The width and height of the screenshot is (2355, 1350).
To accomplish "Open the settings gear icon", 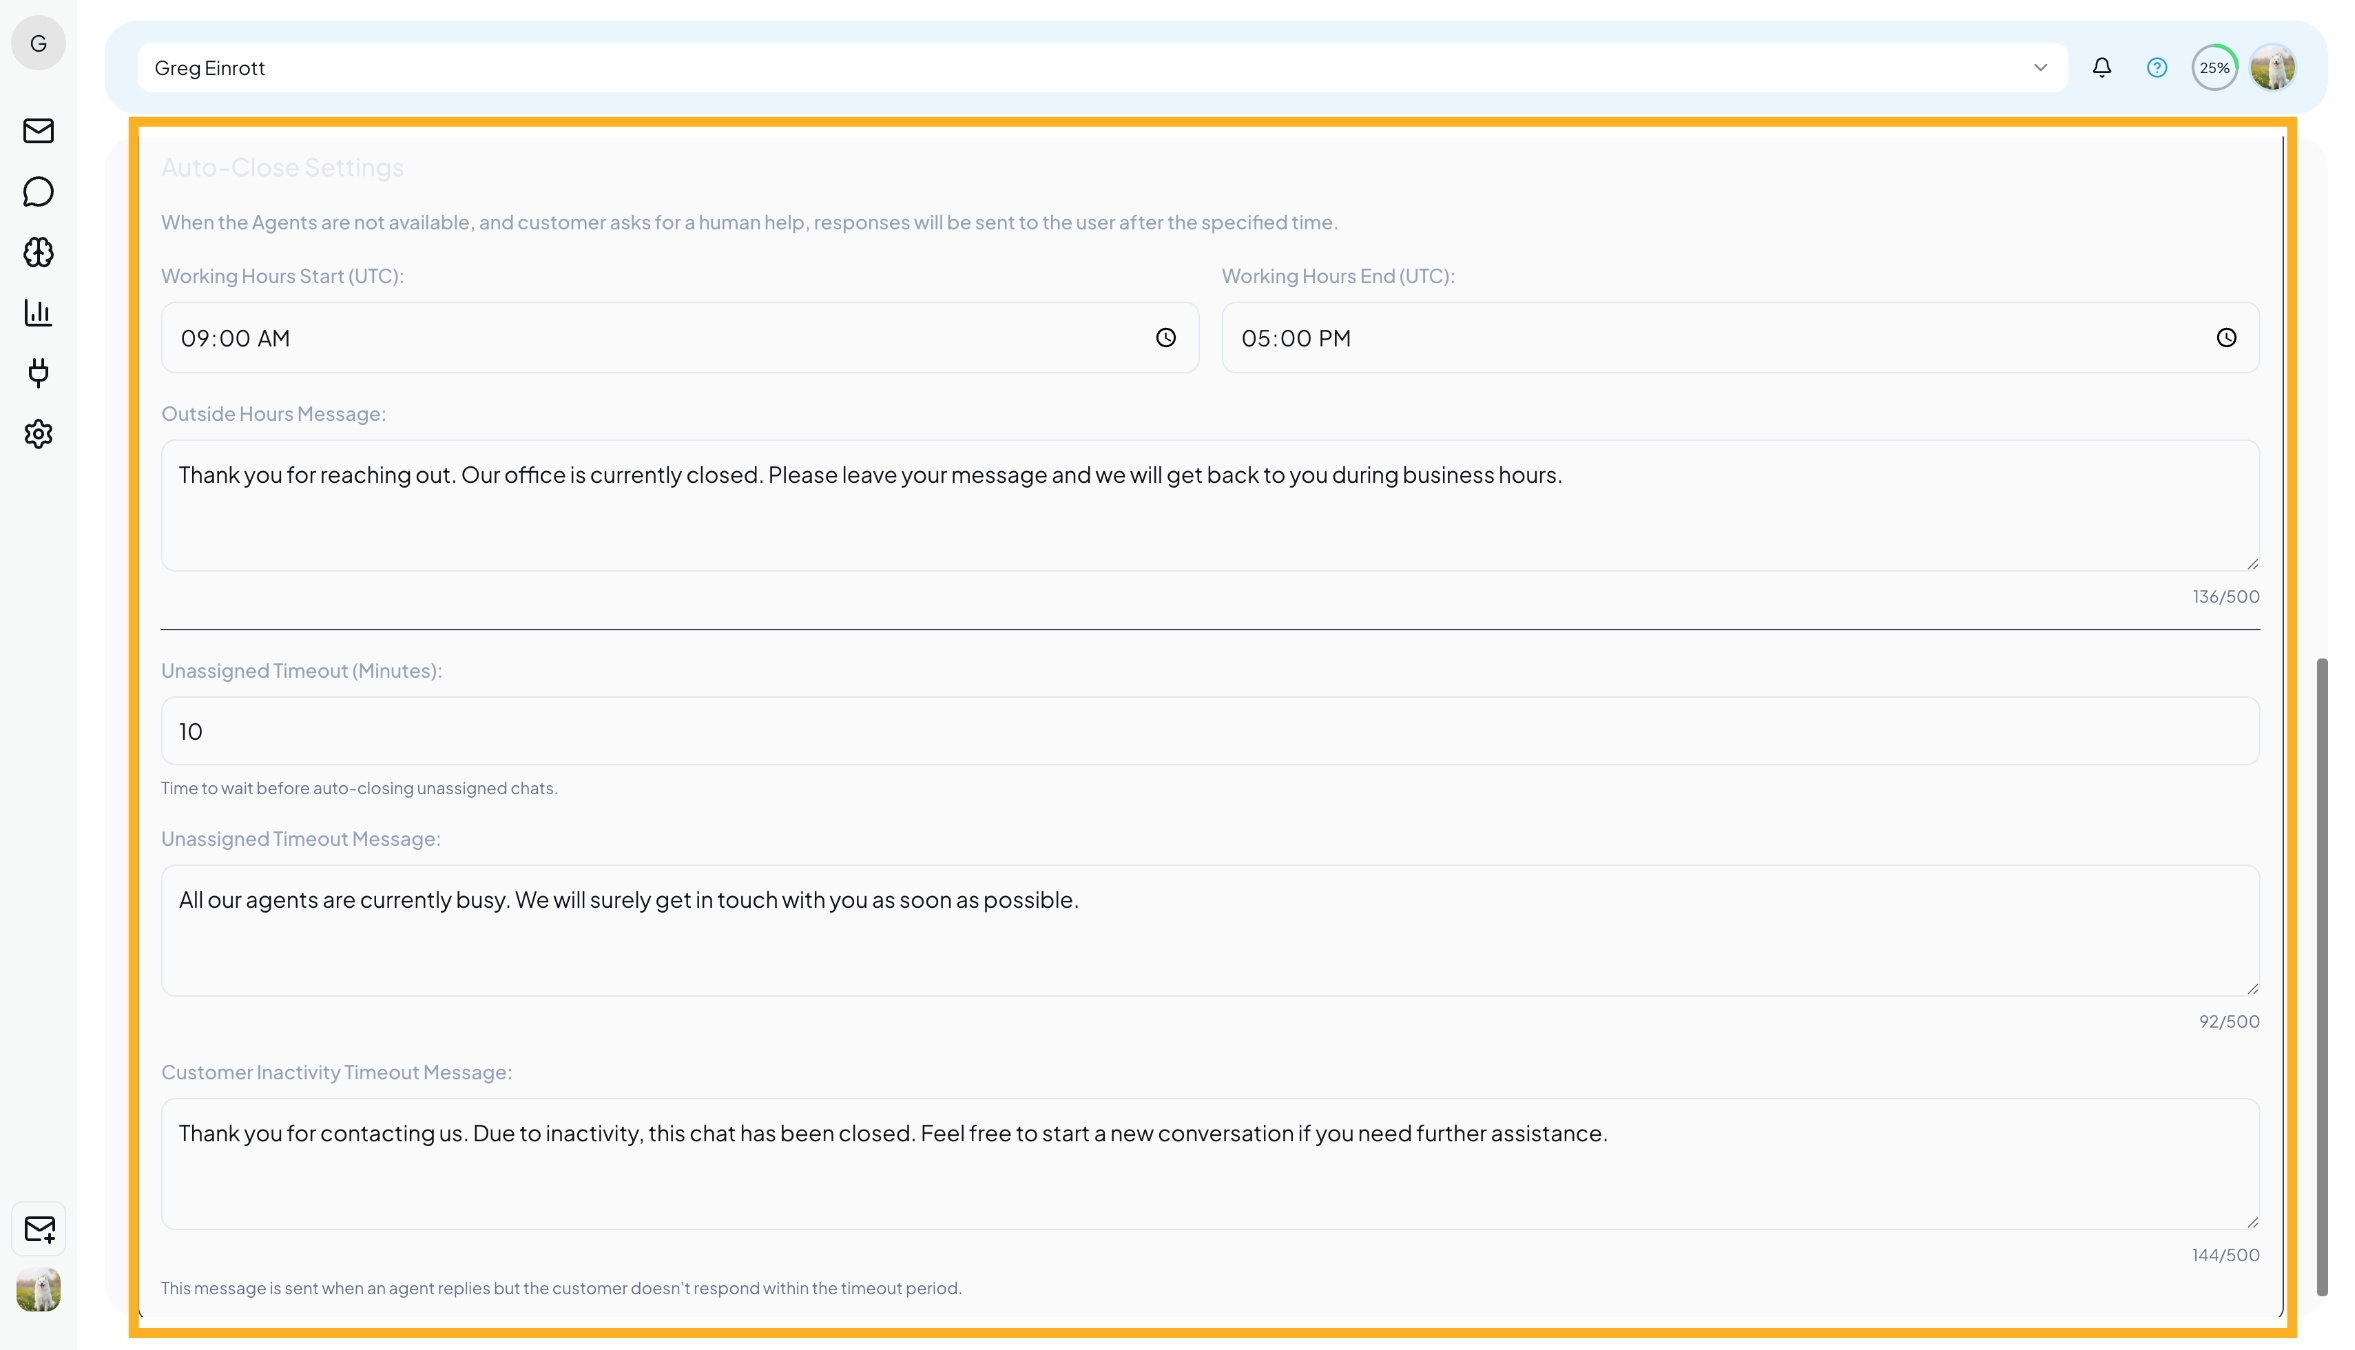I will click(38, 434).
